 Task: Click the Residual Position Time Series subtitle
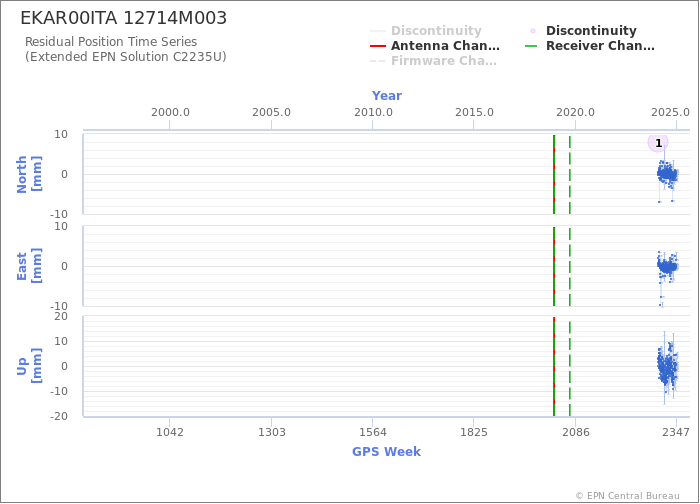point(111,42)
